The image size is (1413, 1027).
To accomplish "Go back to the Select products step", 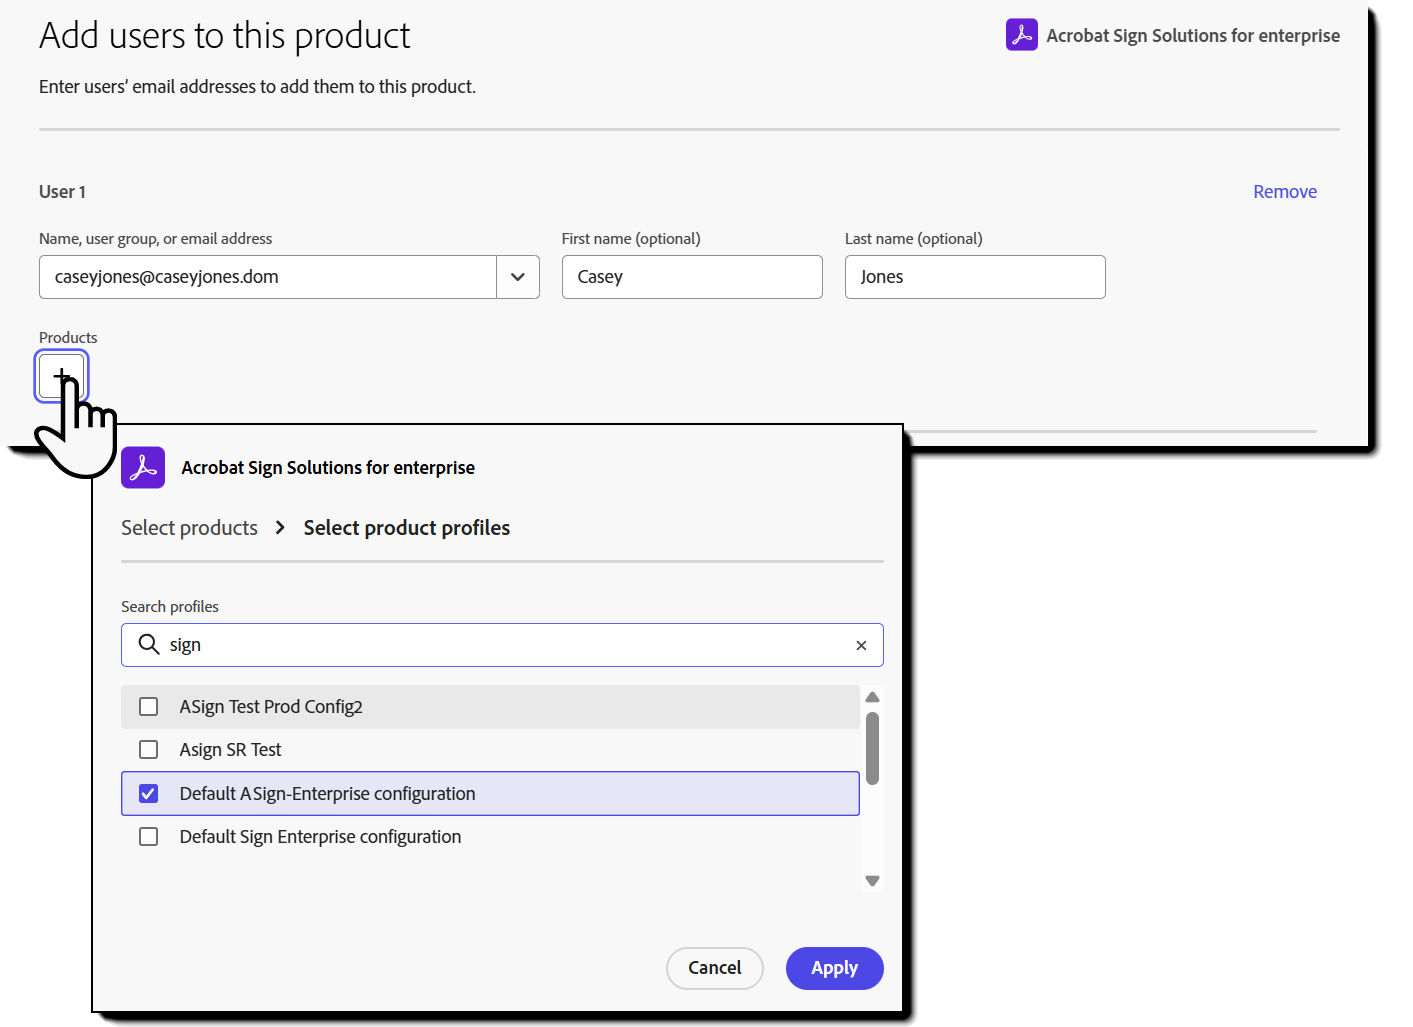I will click(x=189, y=527).
